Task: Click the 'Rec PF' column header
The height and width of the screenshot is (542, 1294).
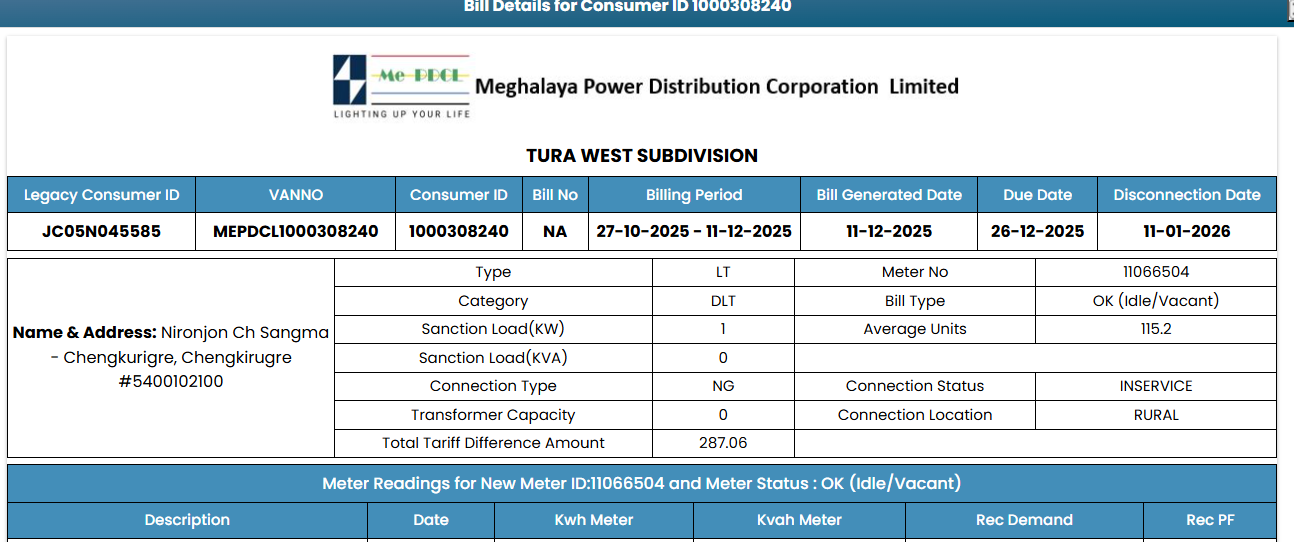Action: [1210, 520]
